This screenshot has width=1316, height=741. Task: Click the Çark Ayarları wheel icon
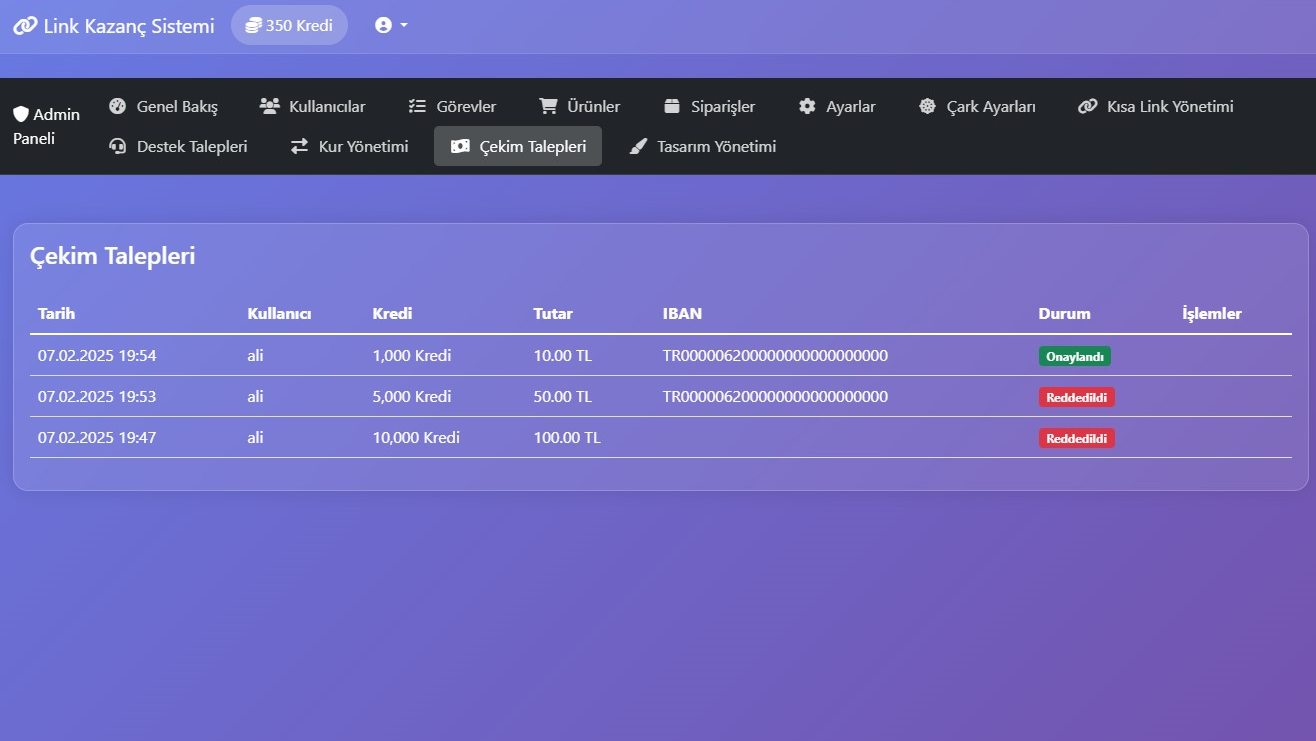927,106
